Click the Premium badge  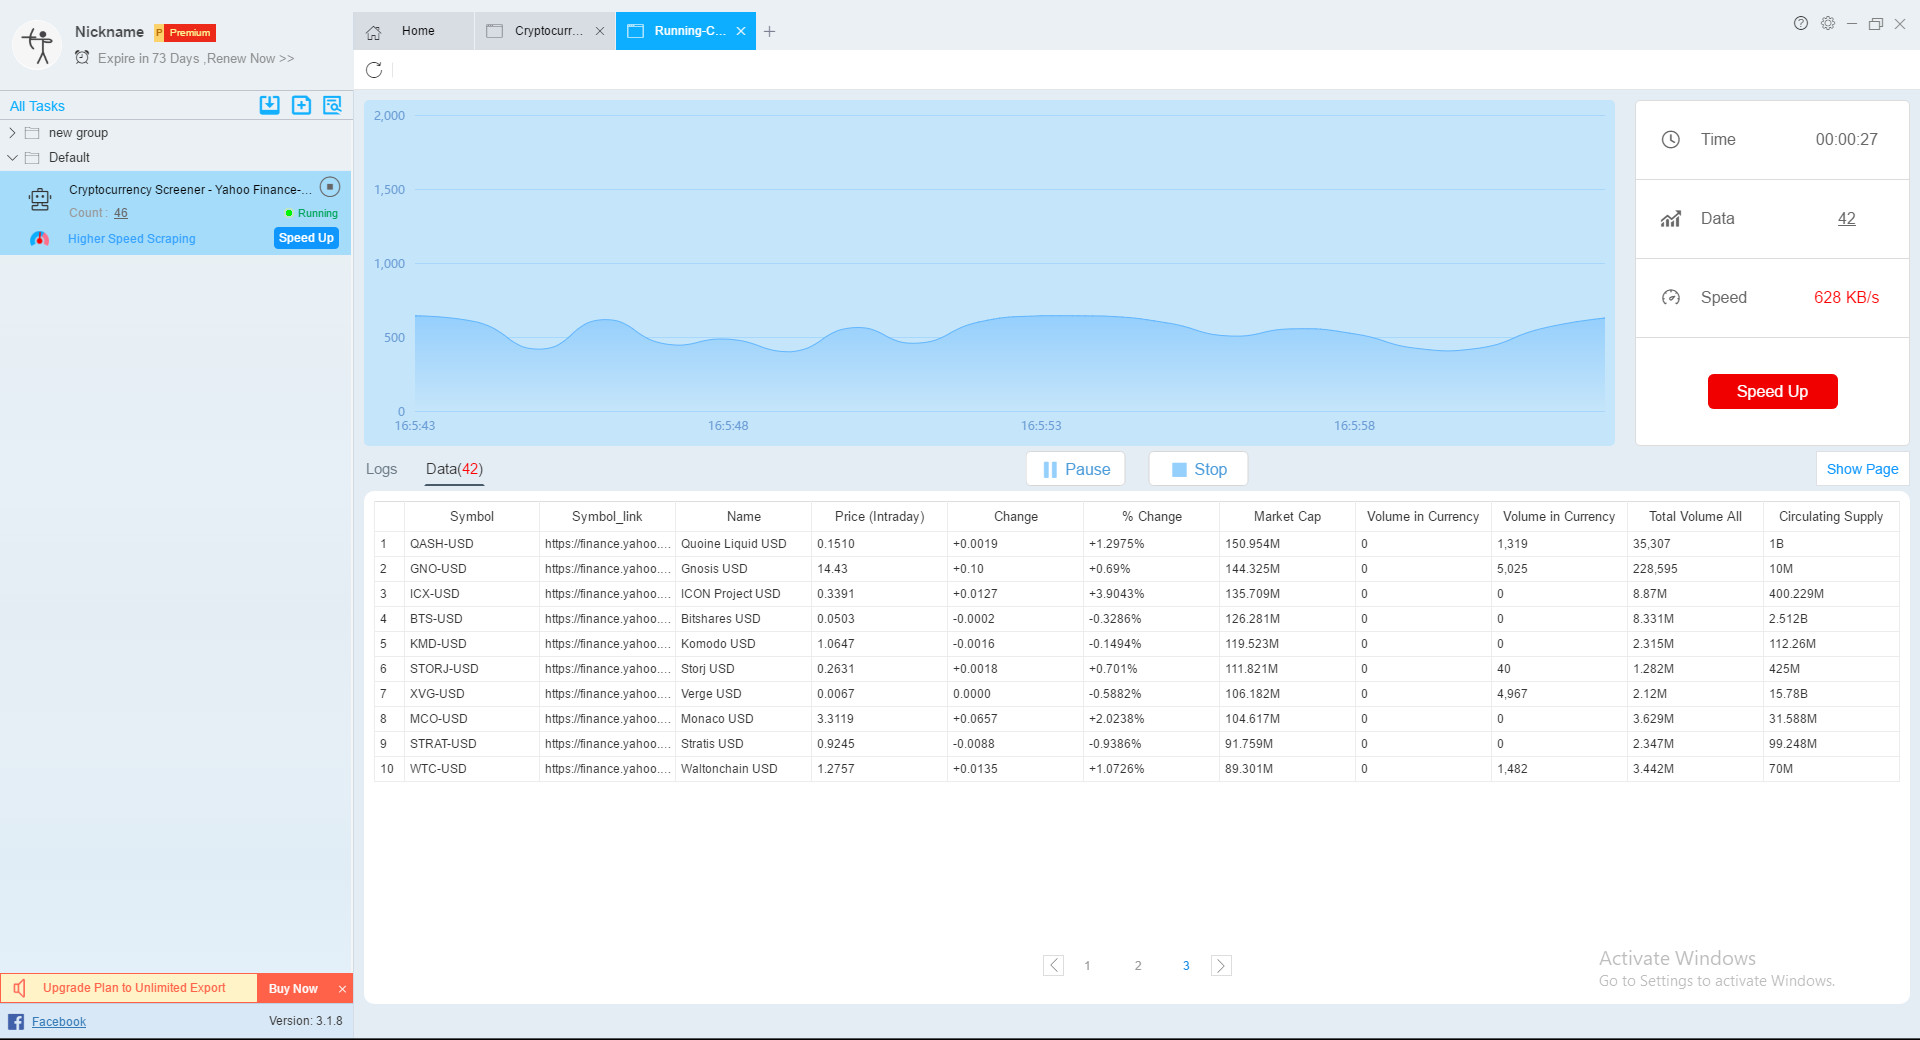(185, 33)
